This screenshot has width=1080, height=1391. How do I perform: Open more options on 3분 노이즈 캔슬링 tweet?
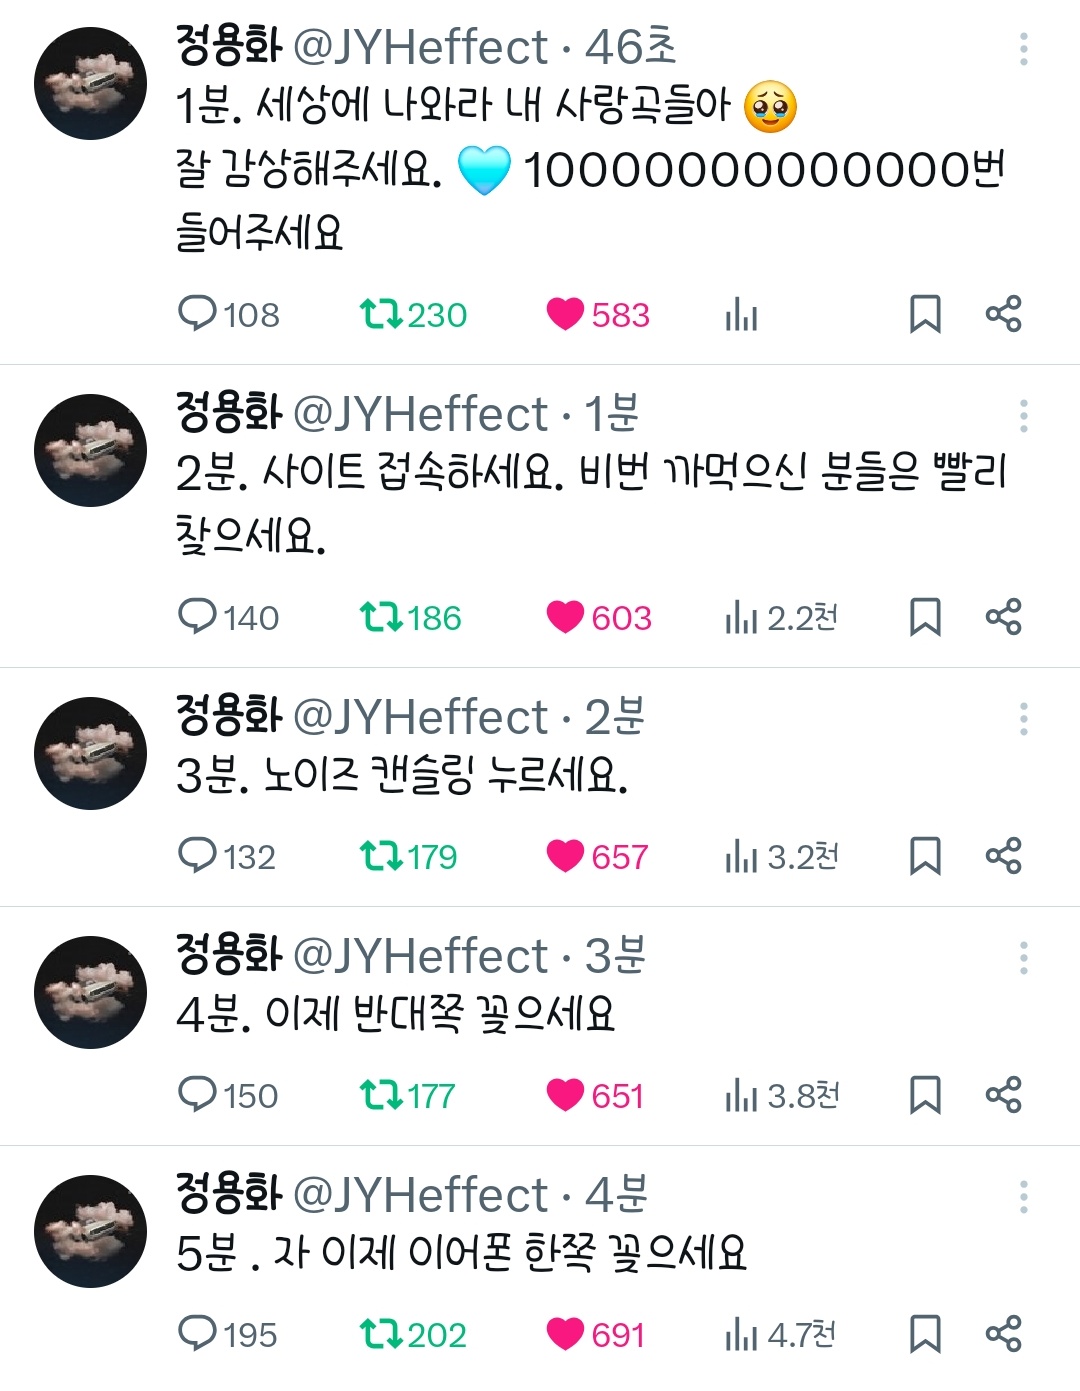coord(1023,719)
